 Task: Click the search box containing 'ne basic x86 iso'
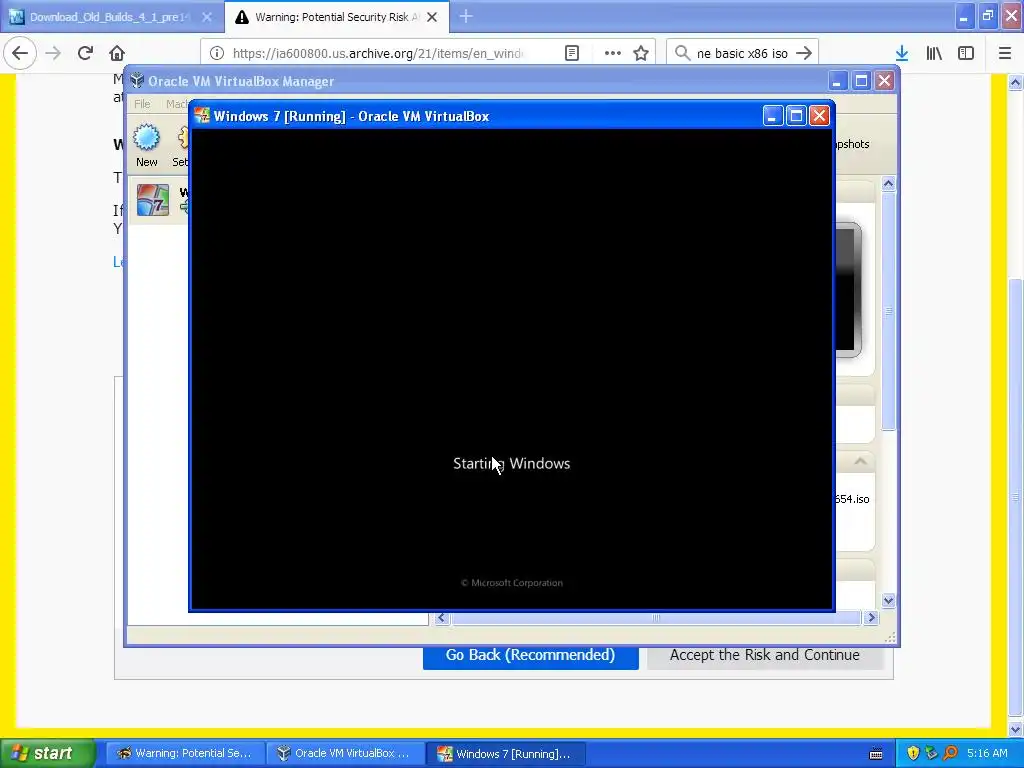pyautogui.click(x=742, y=53)
